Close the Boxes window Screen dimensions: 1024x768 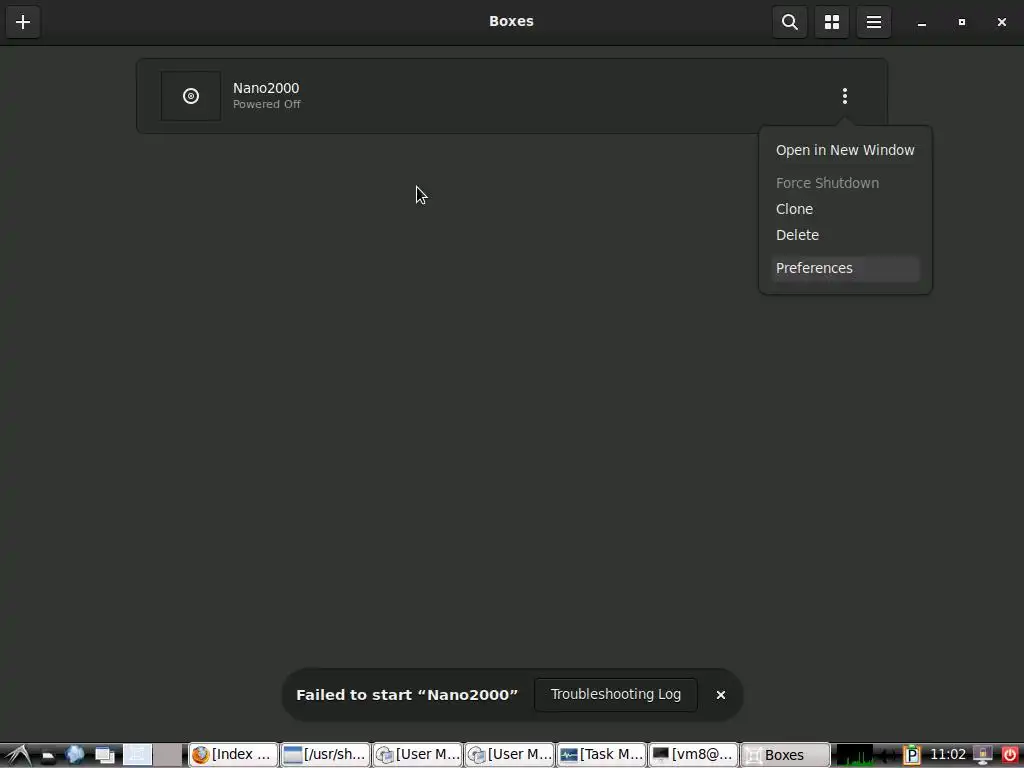coord(1001,22)
